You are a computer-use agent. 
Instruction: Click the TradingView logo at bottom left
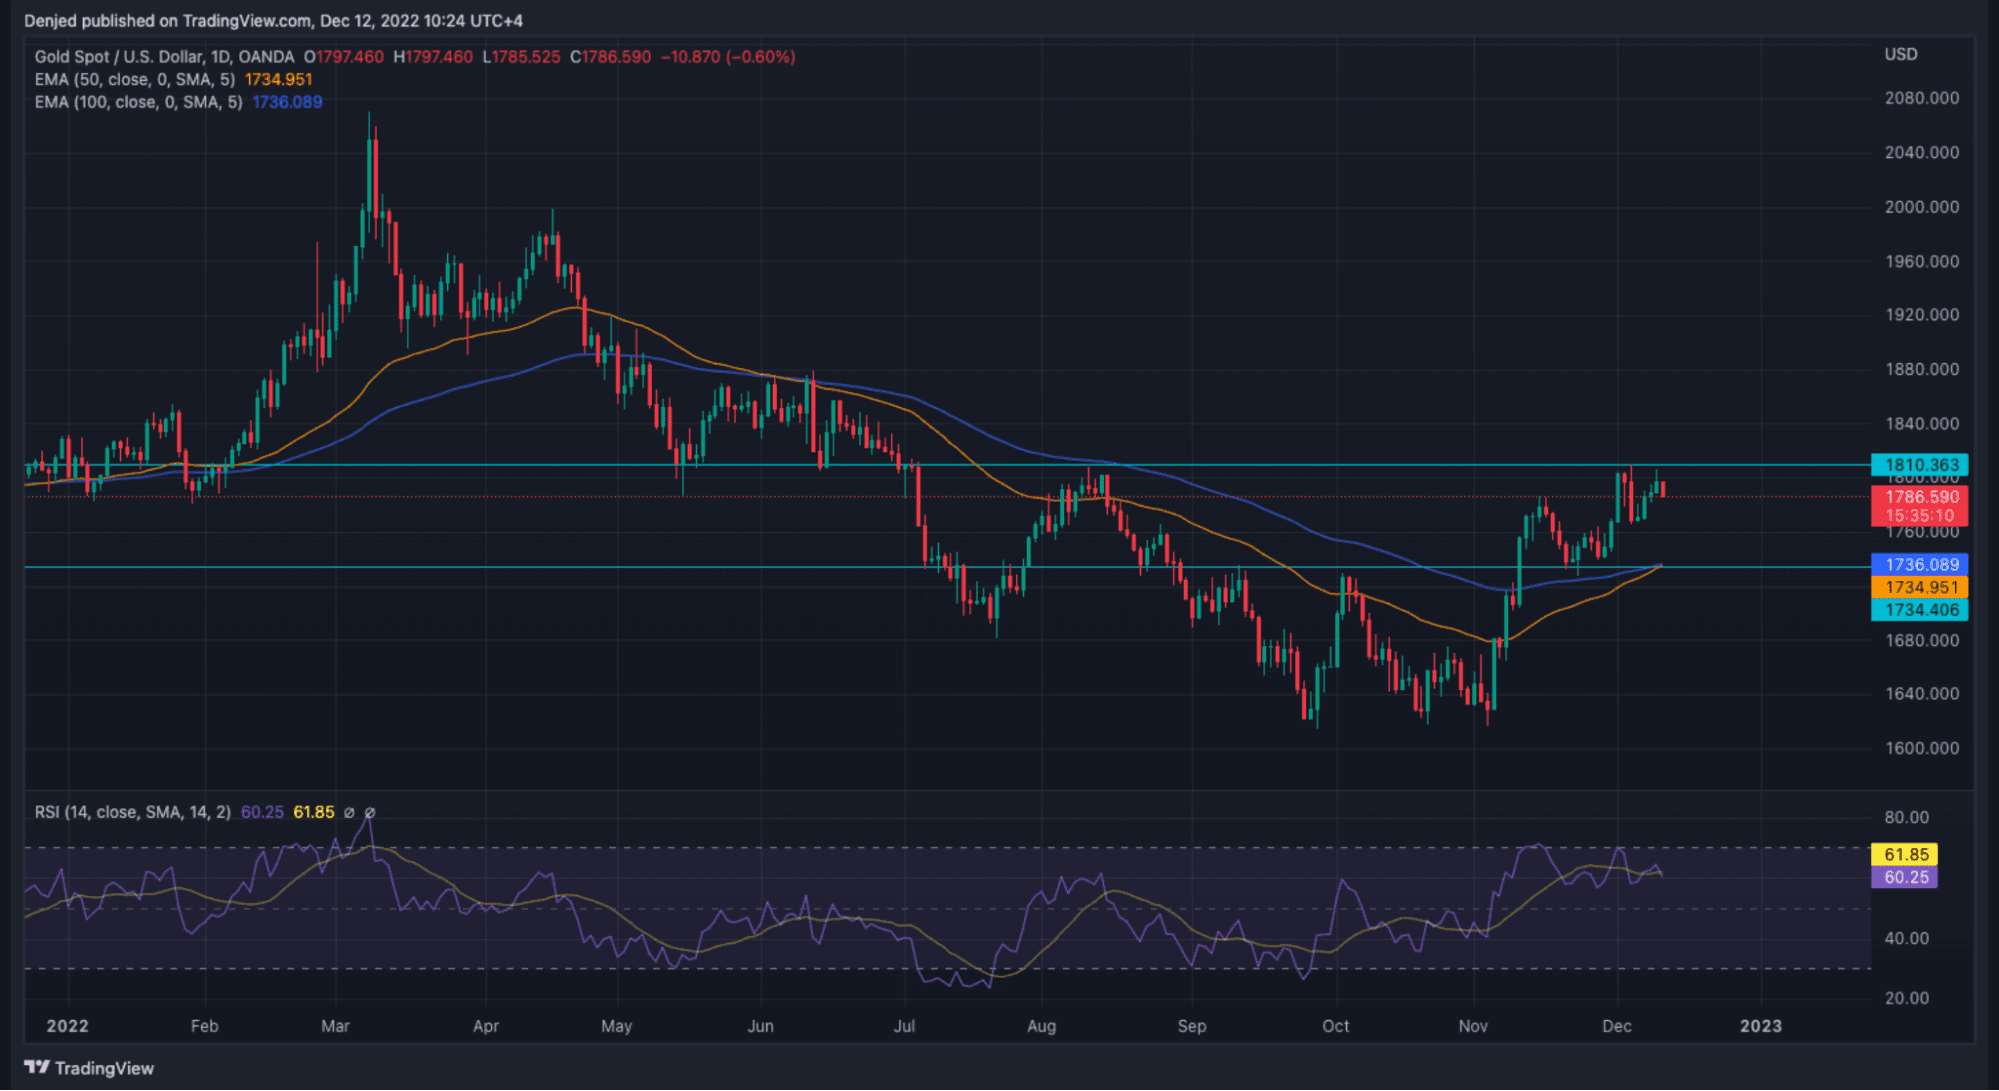pos(88,1068)
